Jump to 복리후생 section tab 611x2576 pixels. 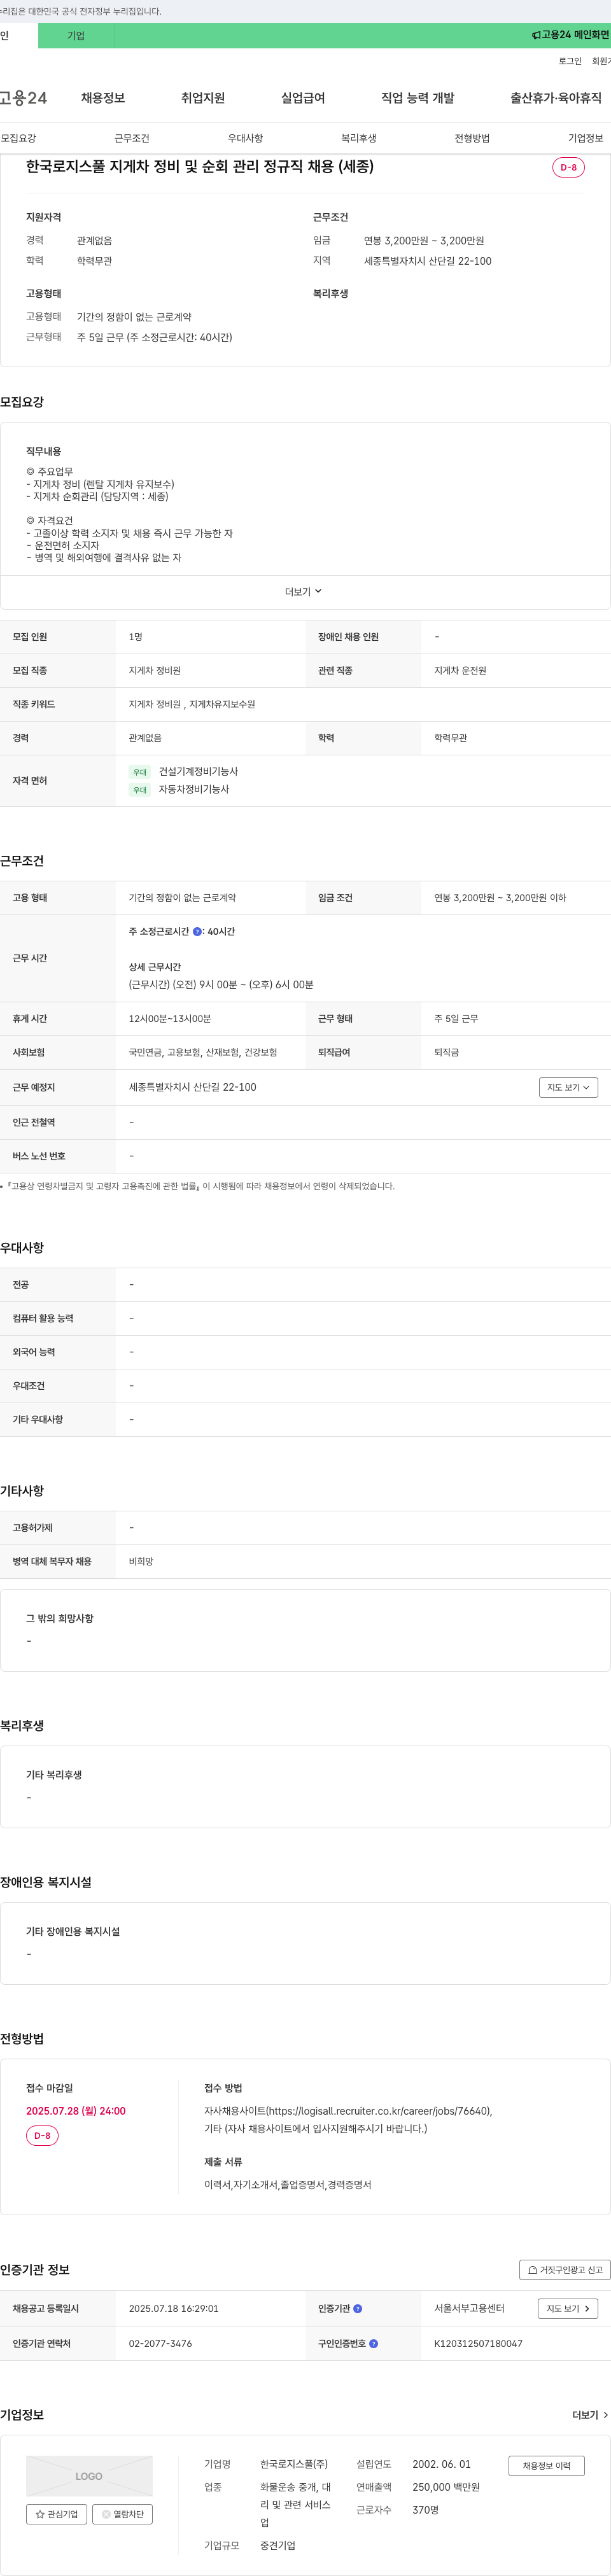(358, 138)
